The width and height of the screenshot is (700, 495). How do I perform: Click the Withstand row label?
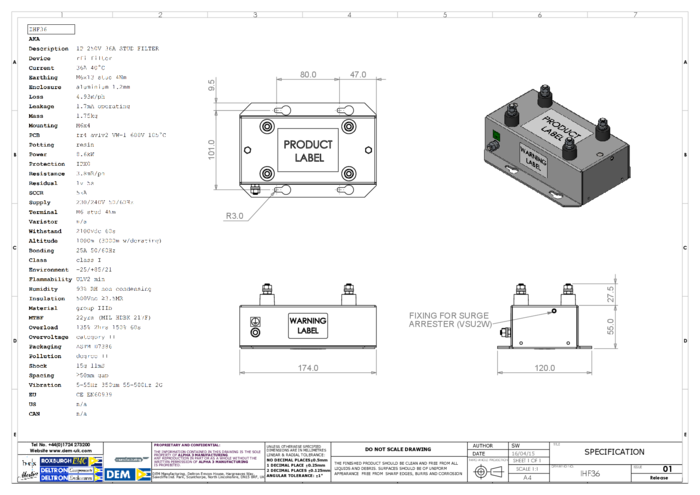pos(45,231)
